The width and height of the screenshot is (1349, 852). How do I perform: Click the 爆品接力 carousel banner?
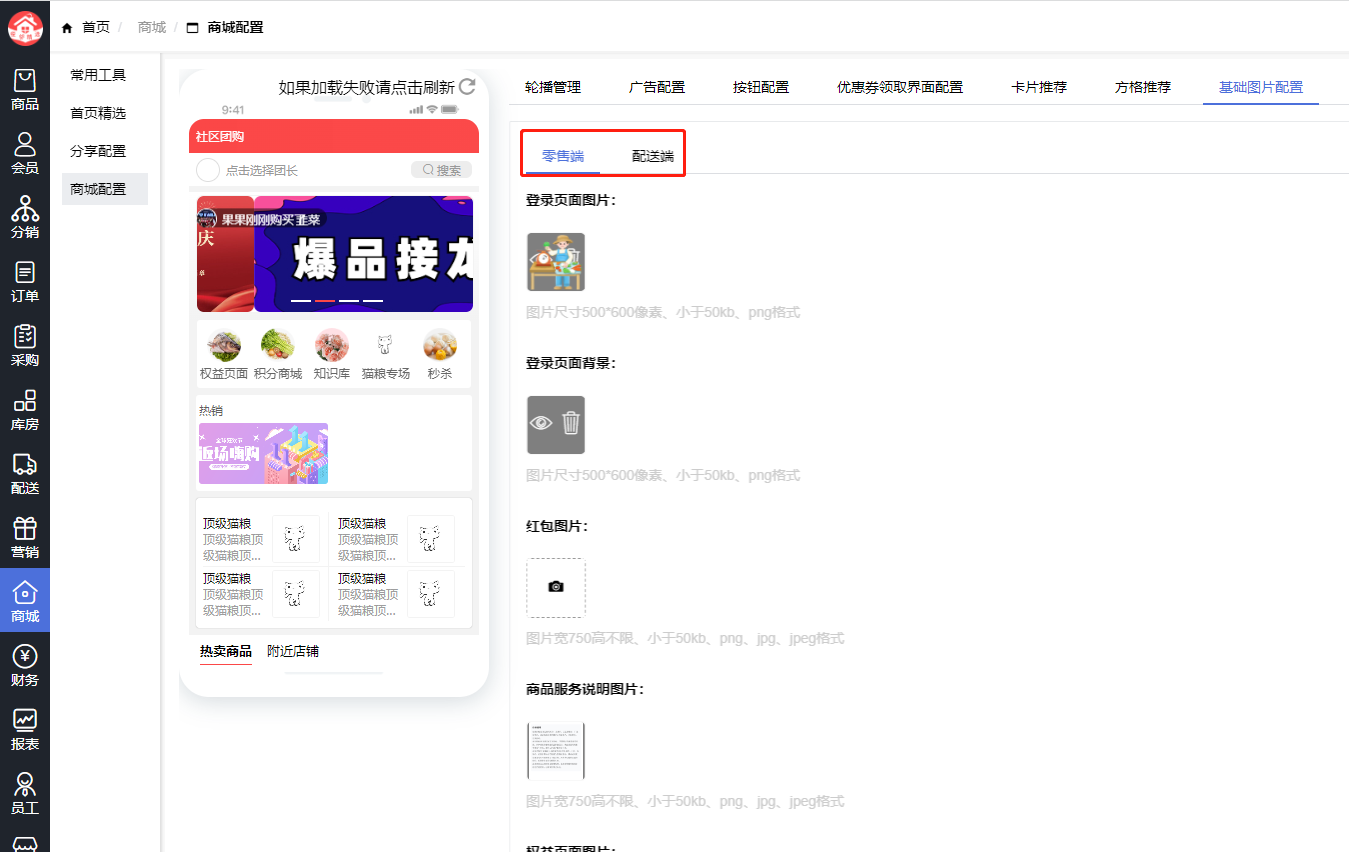pos(364,254)
